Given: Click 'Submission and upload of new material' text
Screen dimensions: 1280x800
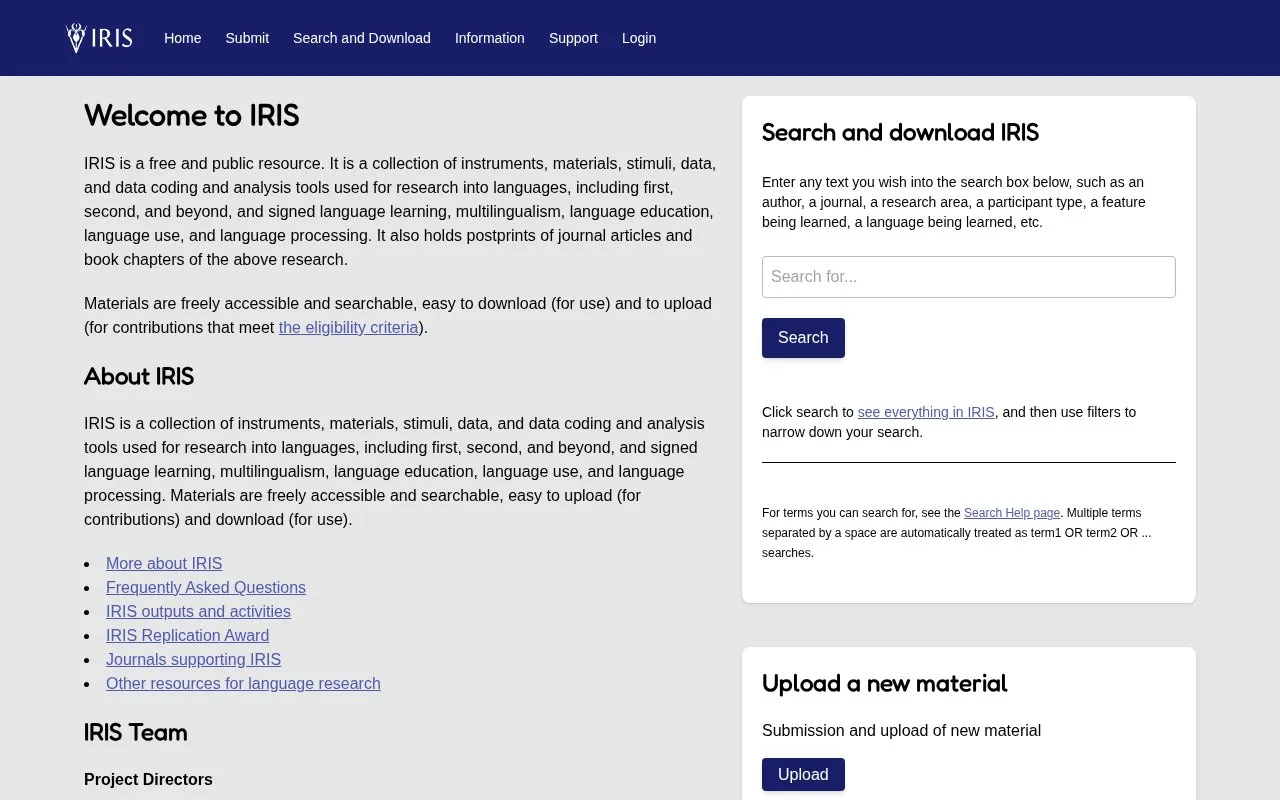Looking at the screenshot, I should [x=901, y=731].
